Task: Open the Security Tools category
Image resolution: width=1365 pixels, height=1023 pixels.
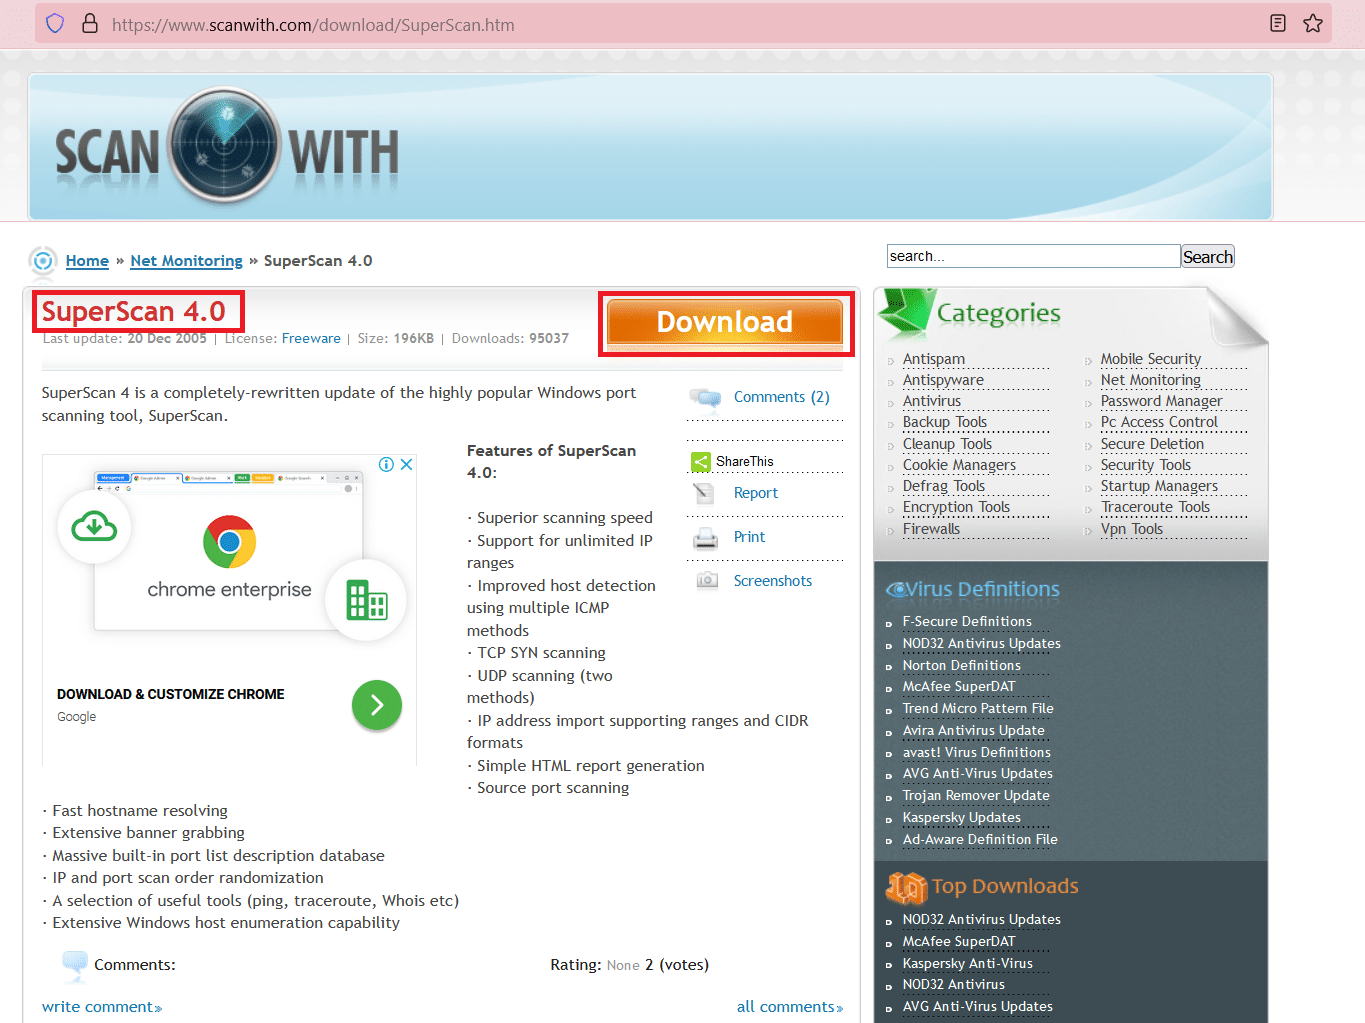Action: pyautogui.click(x=1146, y=465)
